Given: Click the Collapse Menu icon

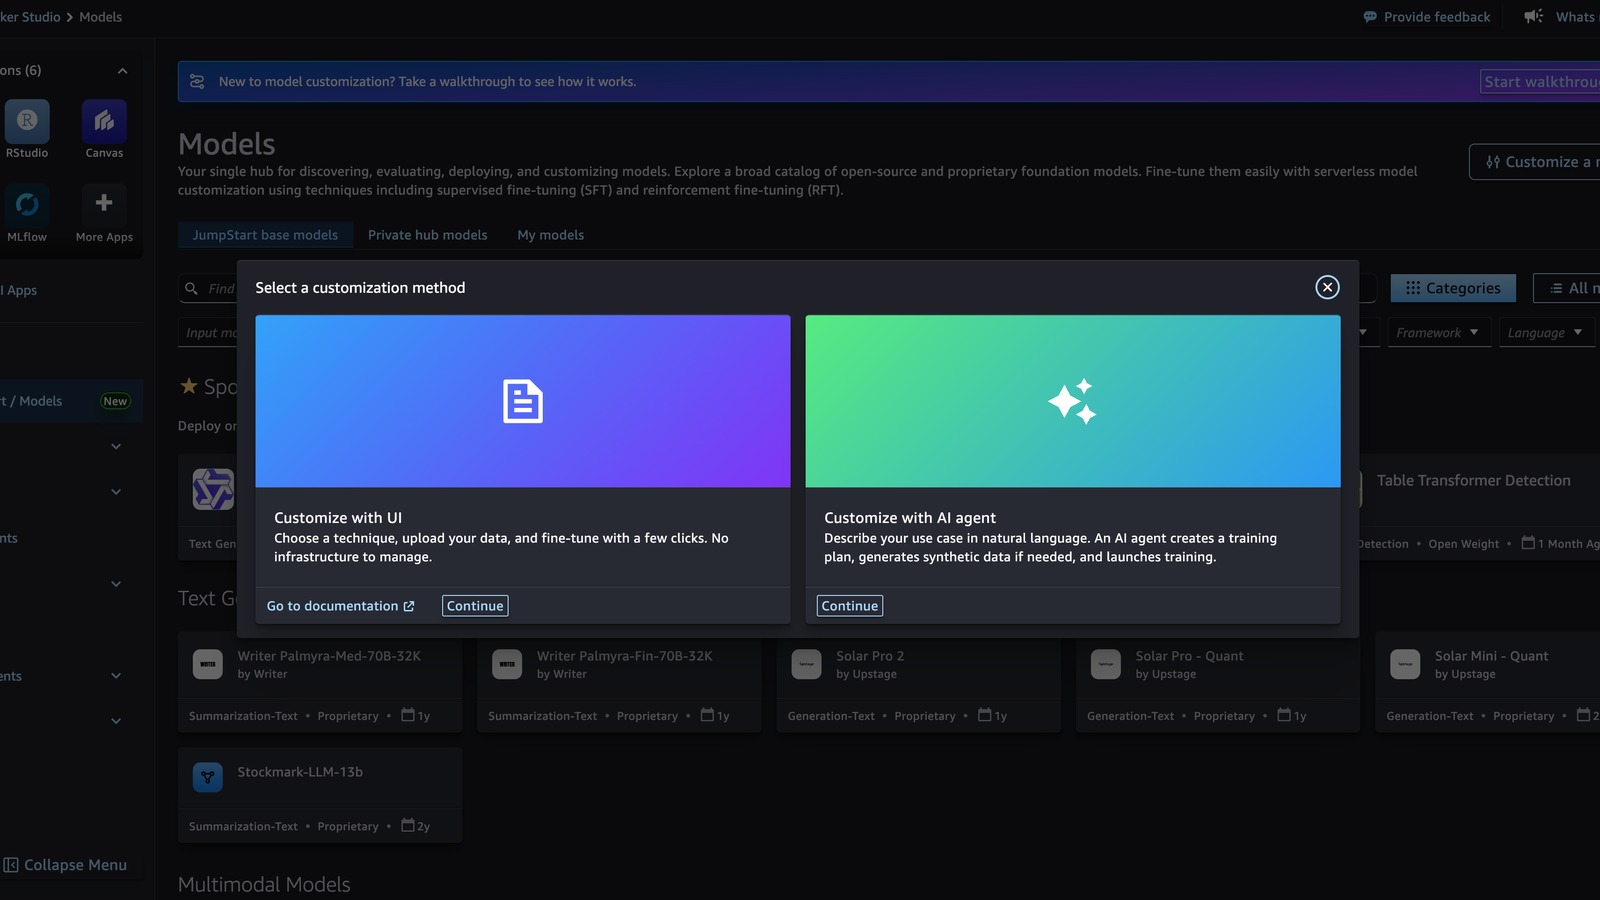Looking at the screenshot, I should coord(11,865).
